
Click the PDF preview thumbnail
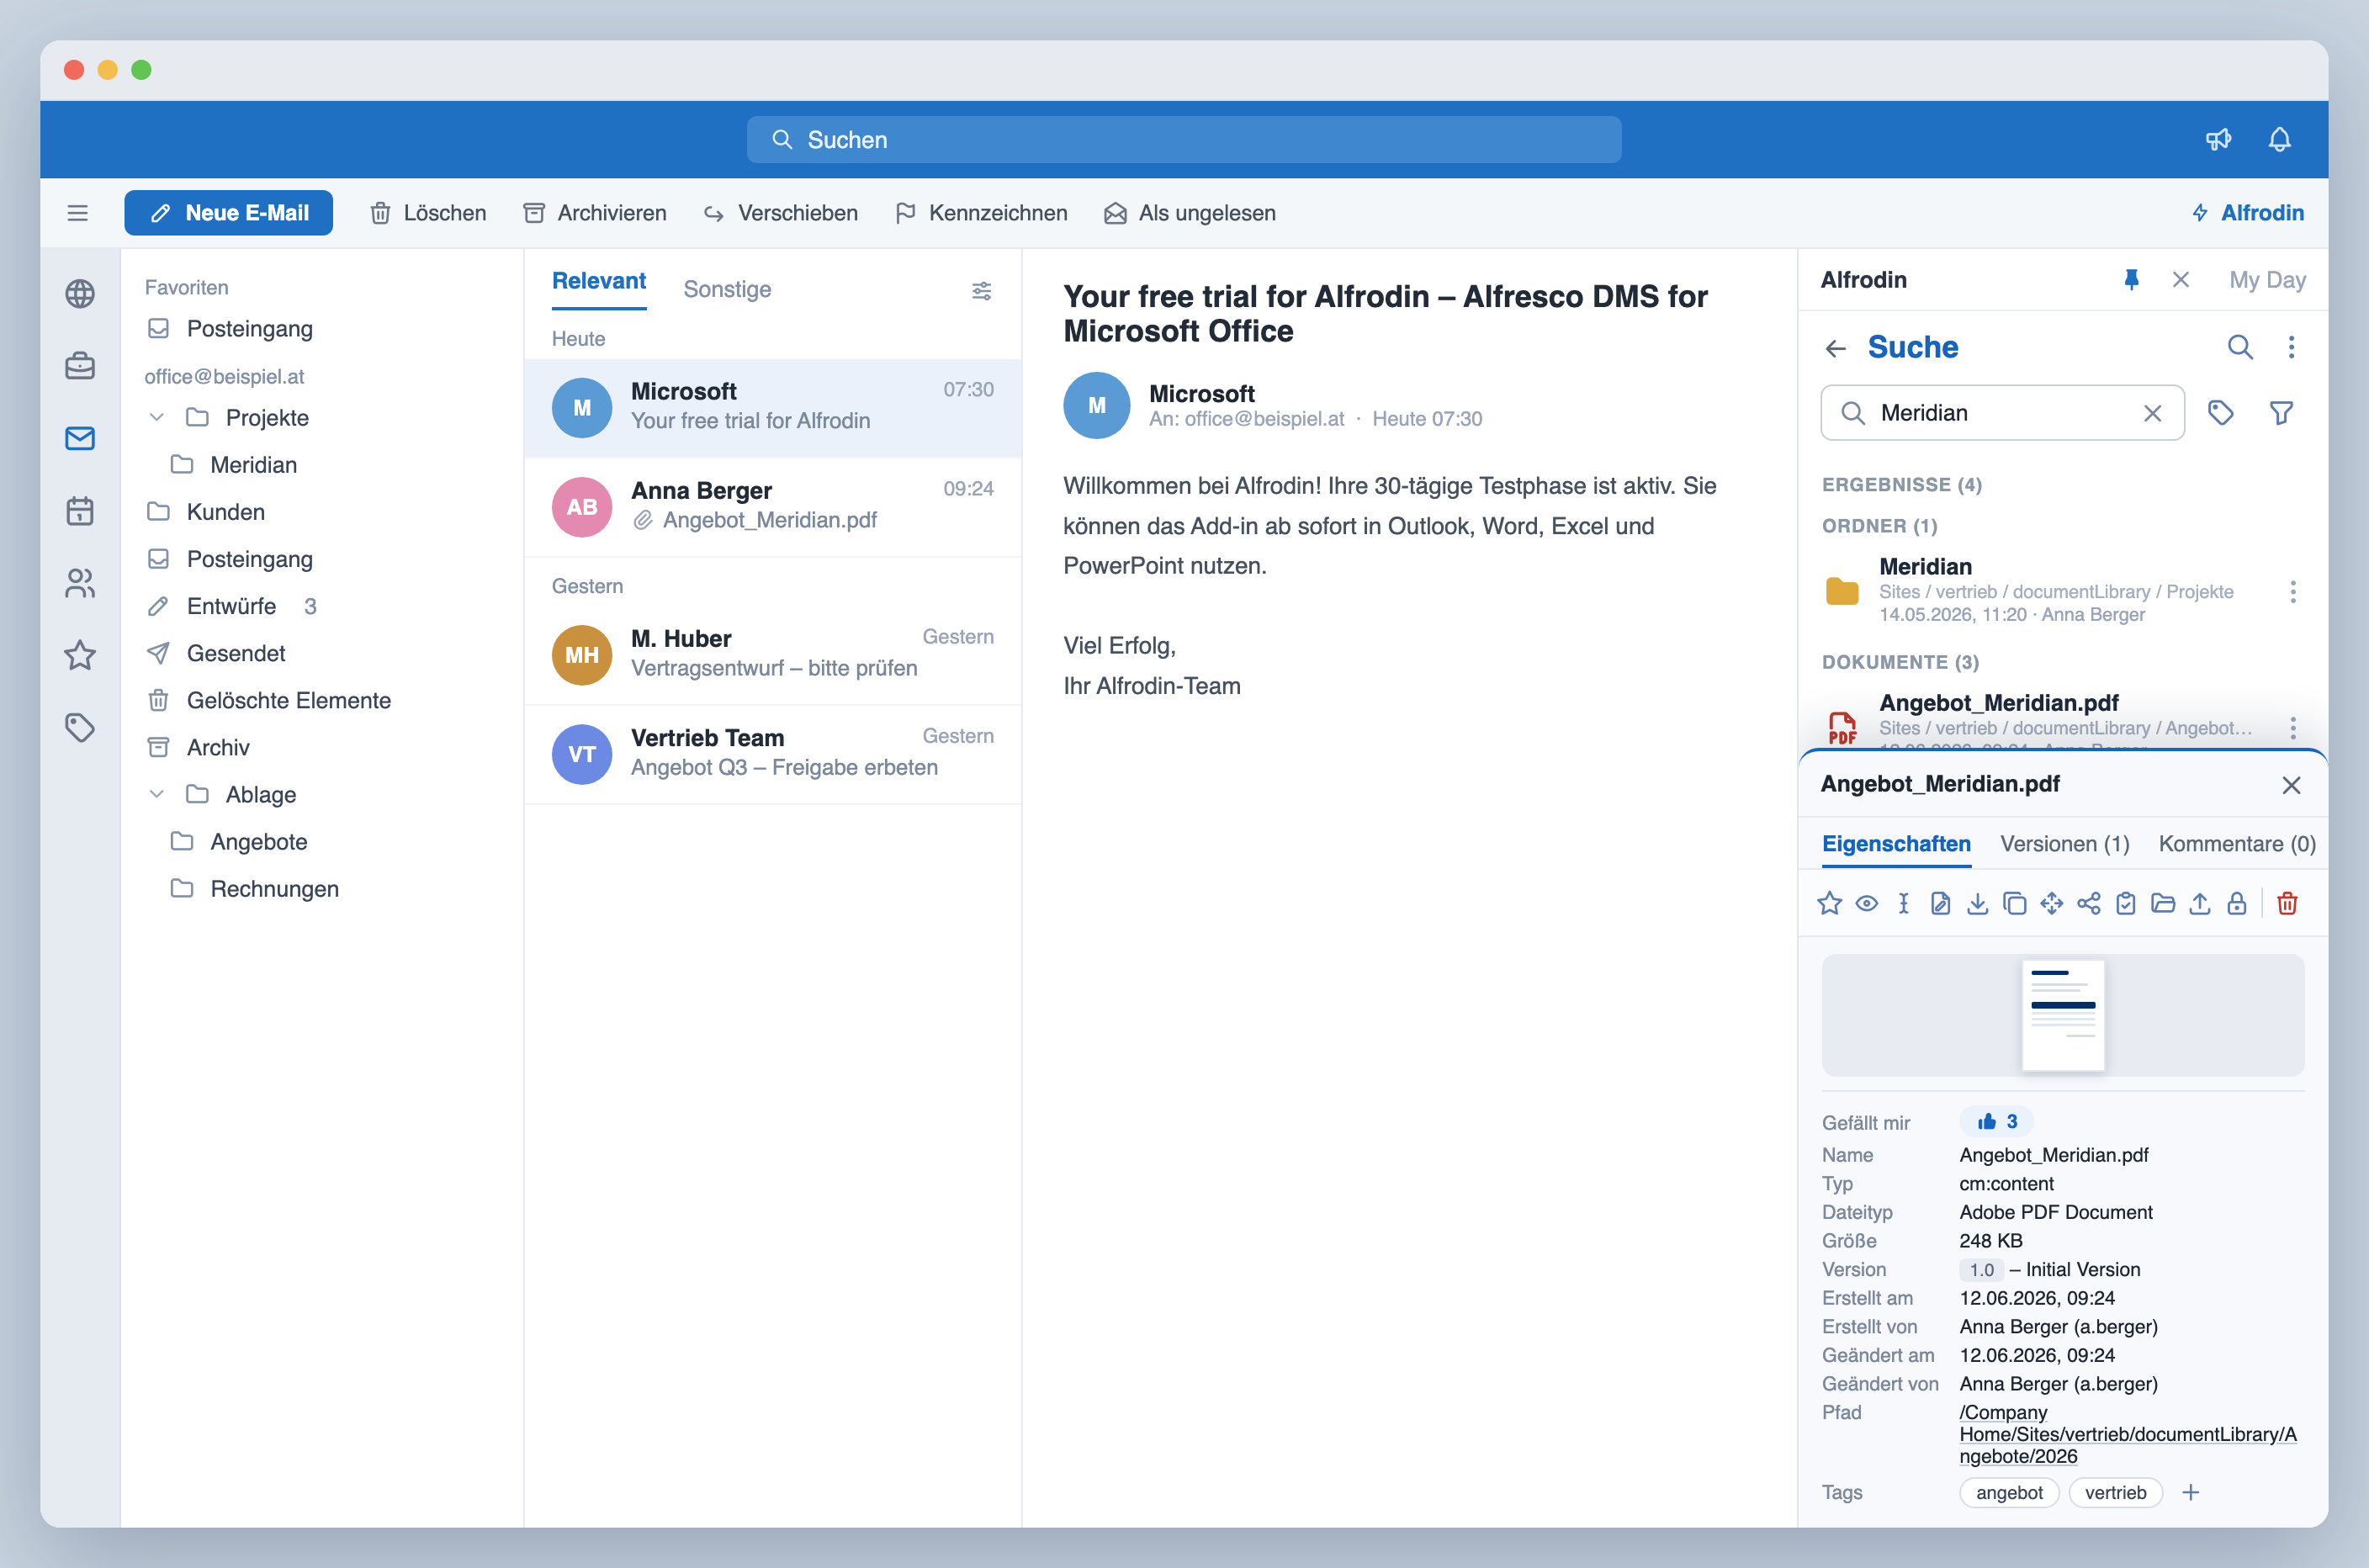(2062, 1015)
